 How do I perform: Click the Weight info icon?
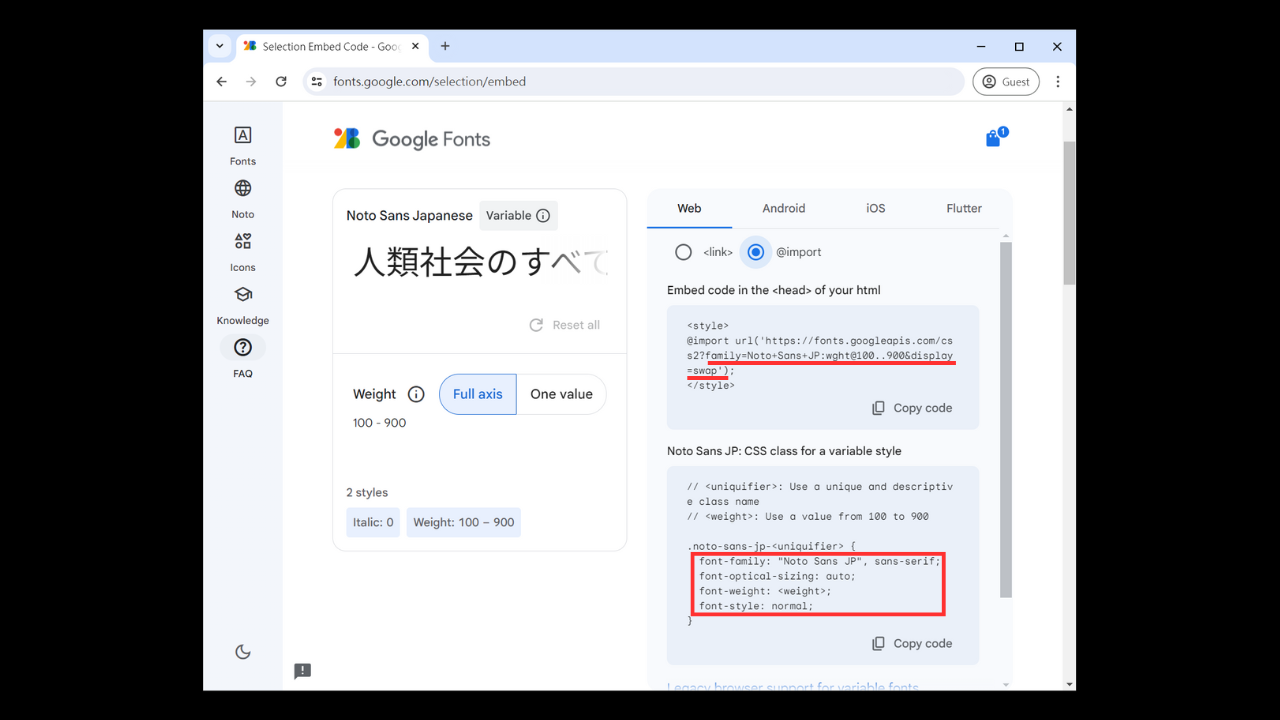click(416, 394)
